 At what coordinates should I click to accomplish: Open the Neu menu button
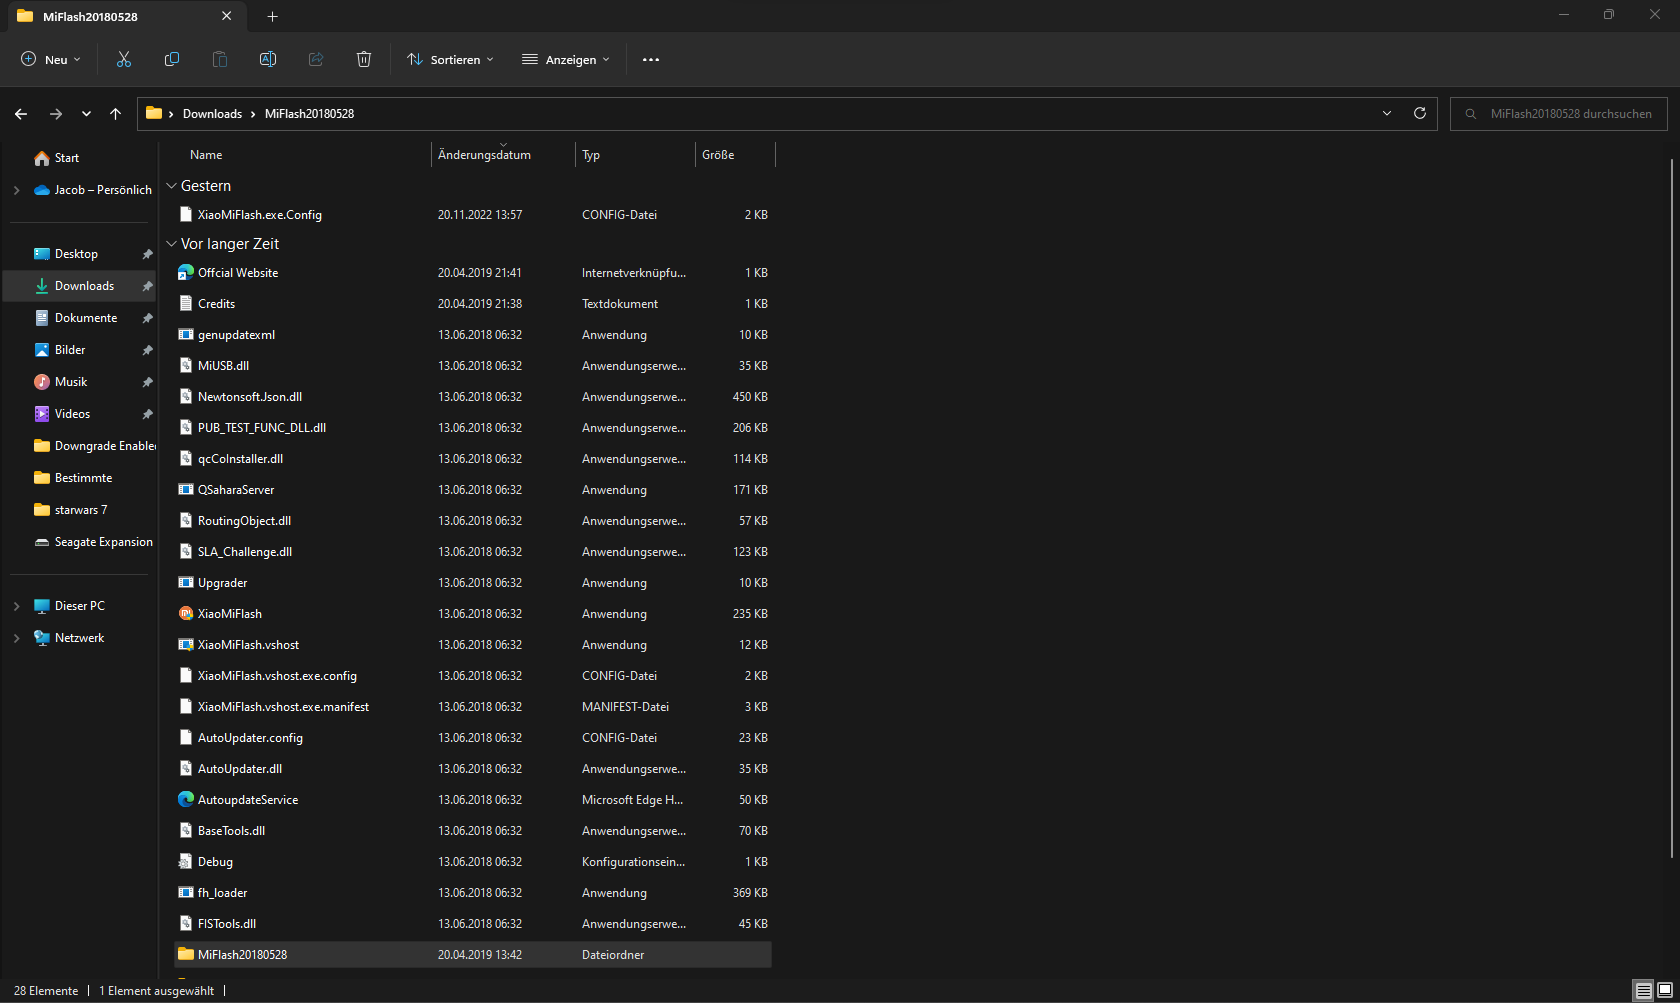(x=51, y=60)
